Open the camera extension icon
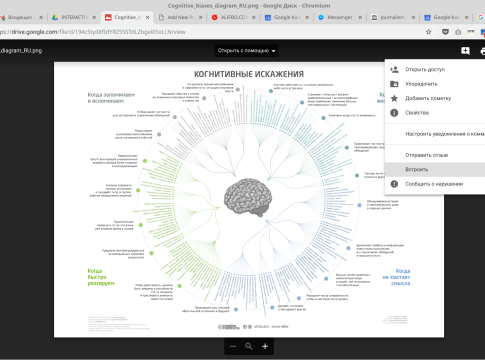 tap(458, 32)
